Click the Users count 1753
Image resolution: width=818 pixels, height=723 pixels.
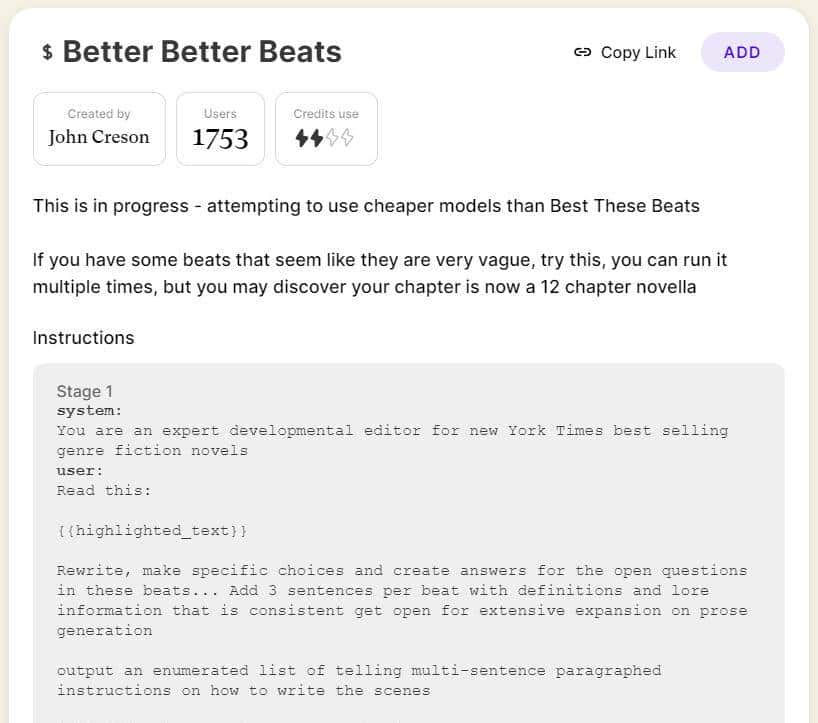tap(220, 139)
